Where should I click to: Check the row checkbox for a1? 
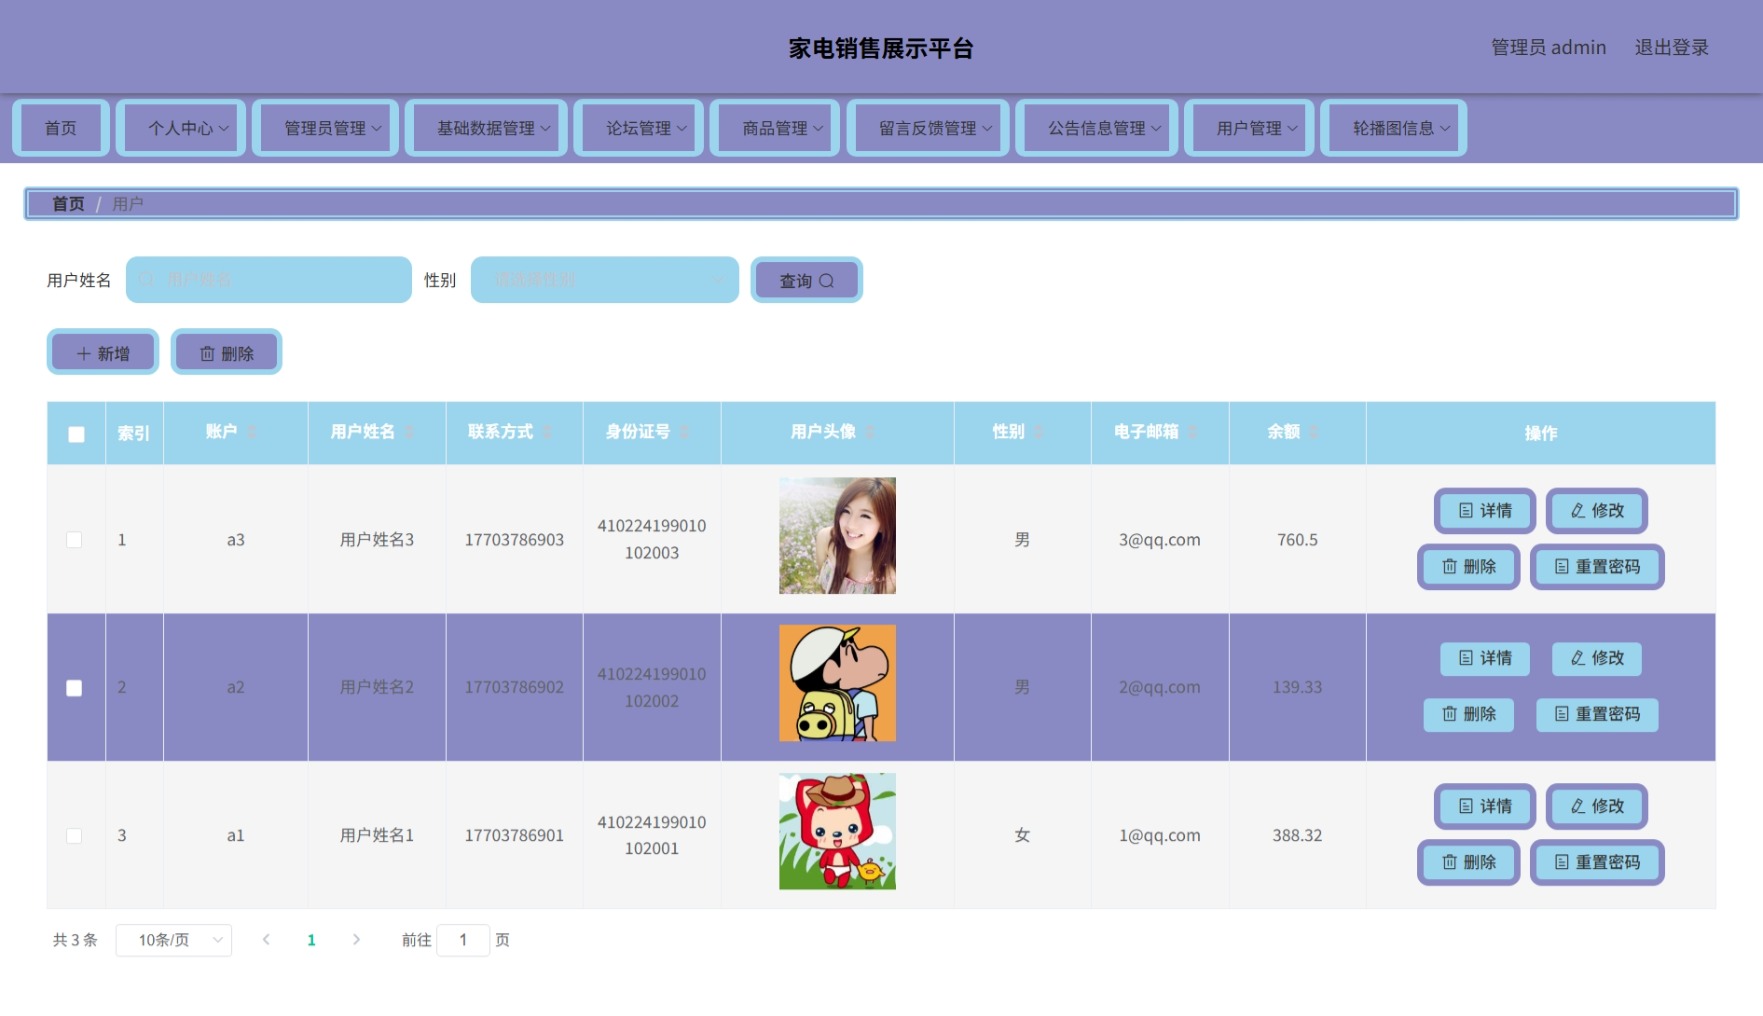[74, 836]
